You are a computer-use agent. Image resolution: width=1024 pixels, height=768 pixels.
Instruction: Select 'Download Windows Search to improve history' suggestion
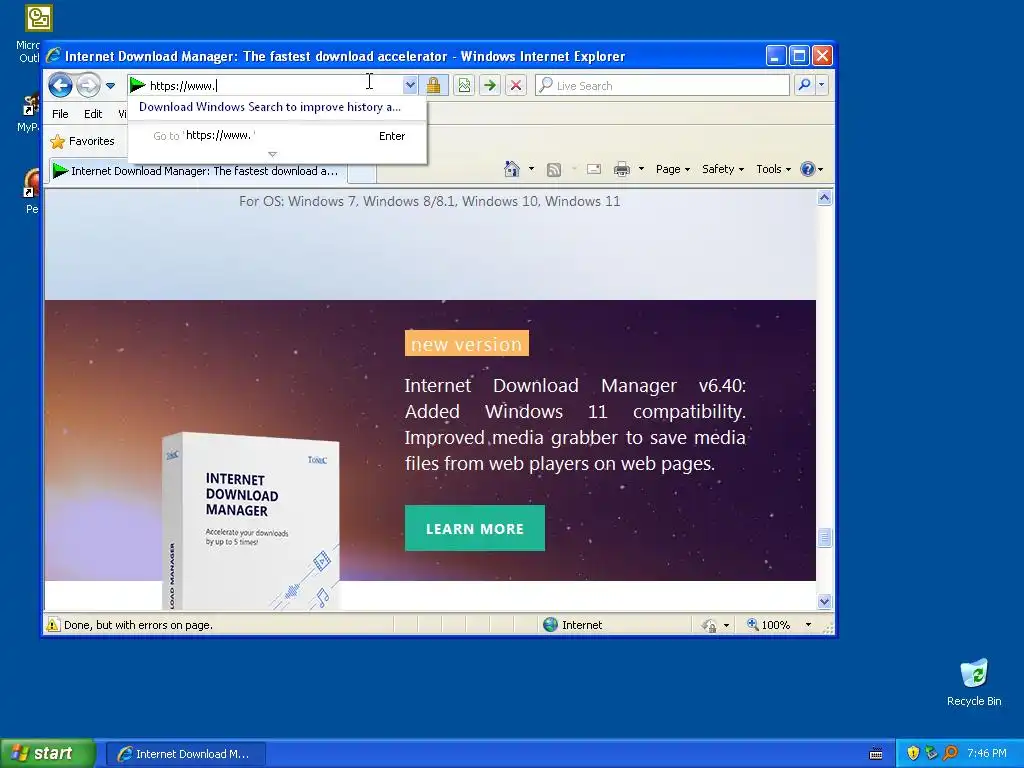[270, 107]
